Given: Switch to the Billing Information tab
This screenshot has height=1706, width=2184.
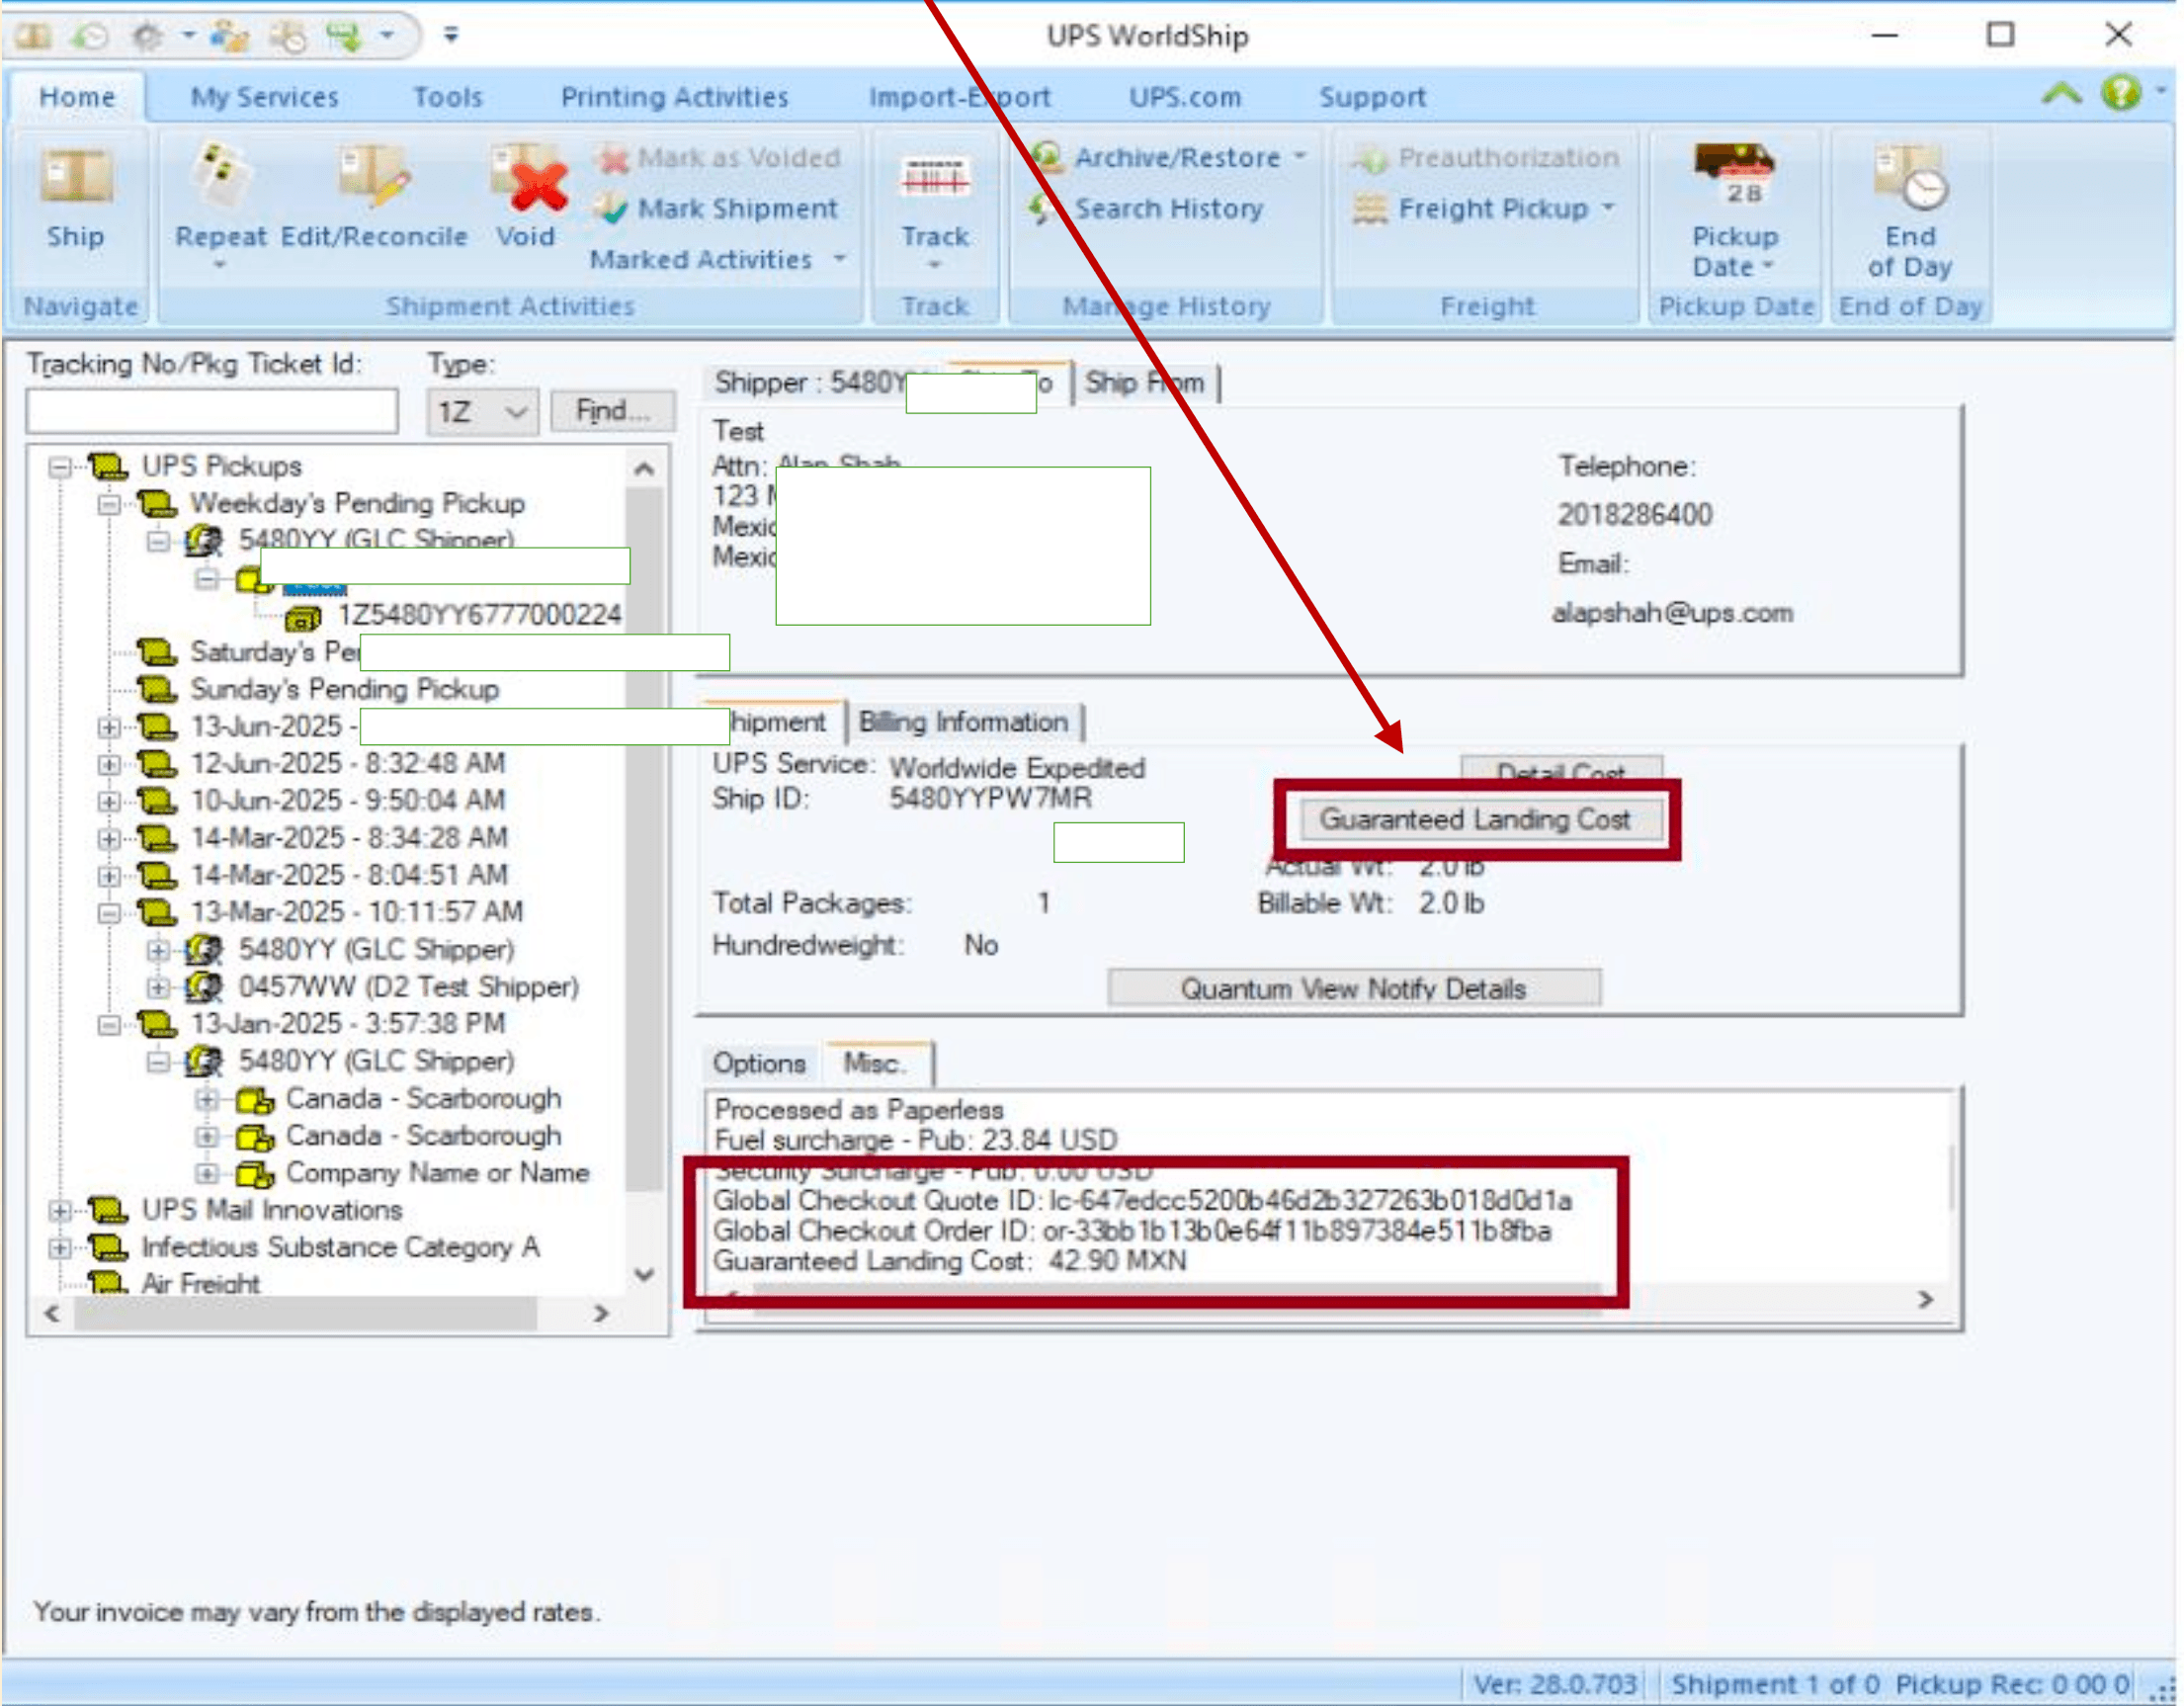Looking at the screenshot, I should 964,722.
